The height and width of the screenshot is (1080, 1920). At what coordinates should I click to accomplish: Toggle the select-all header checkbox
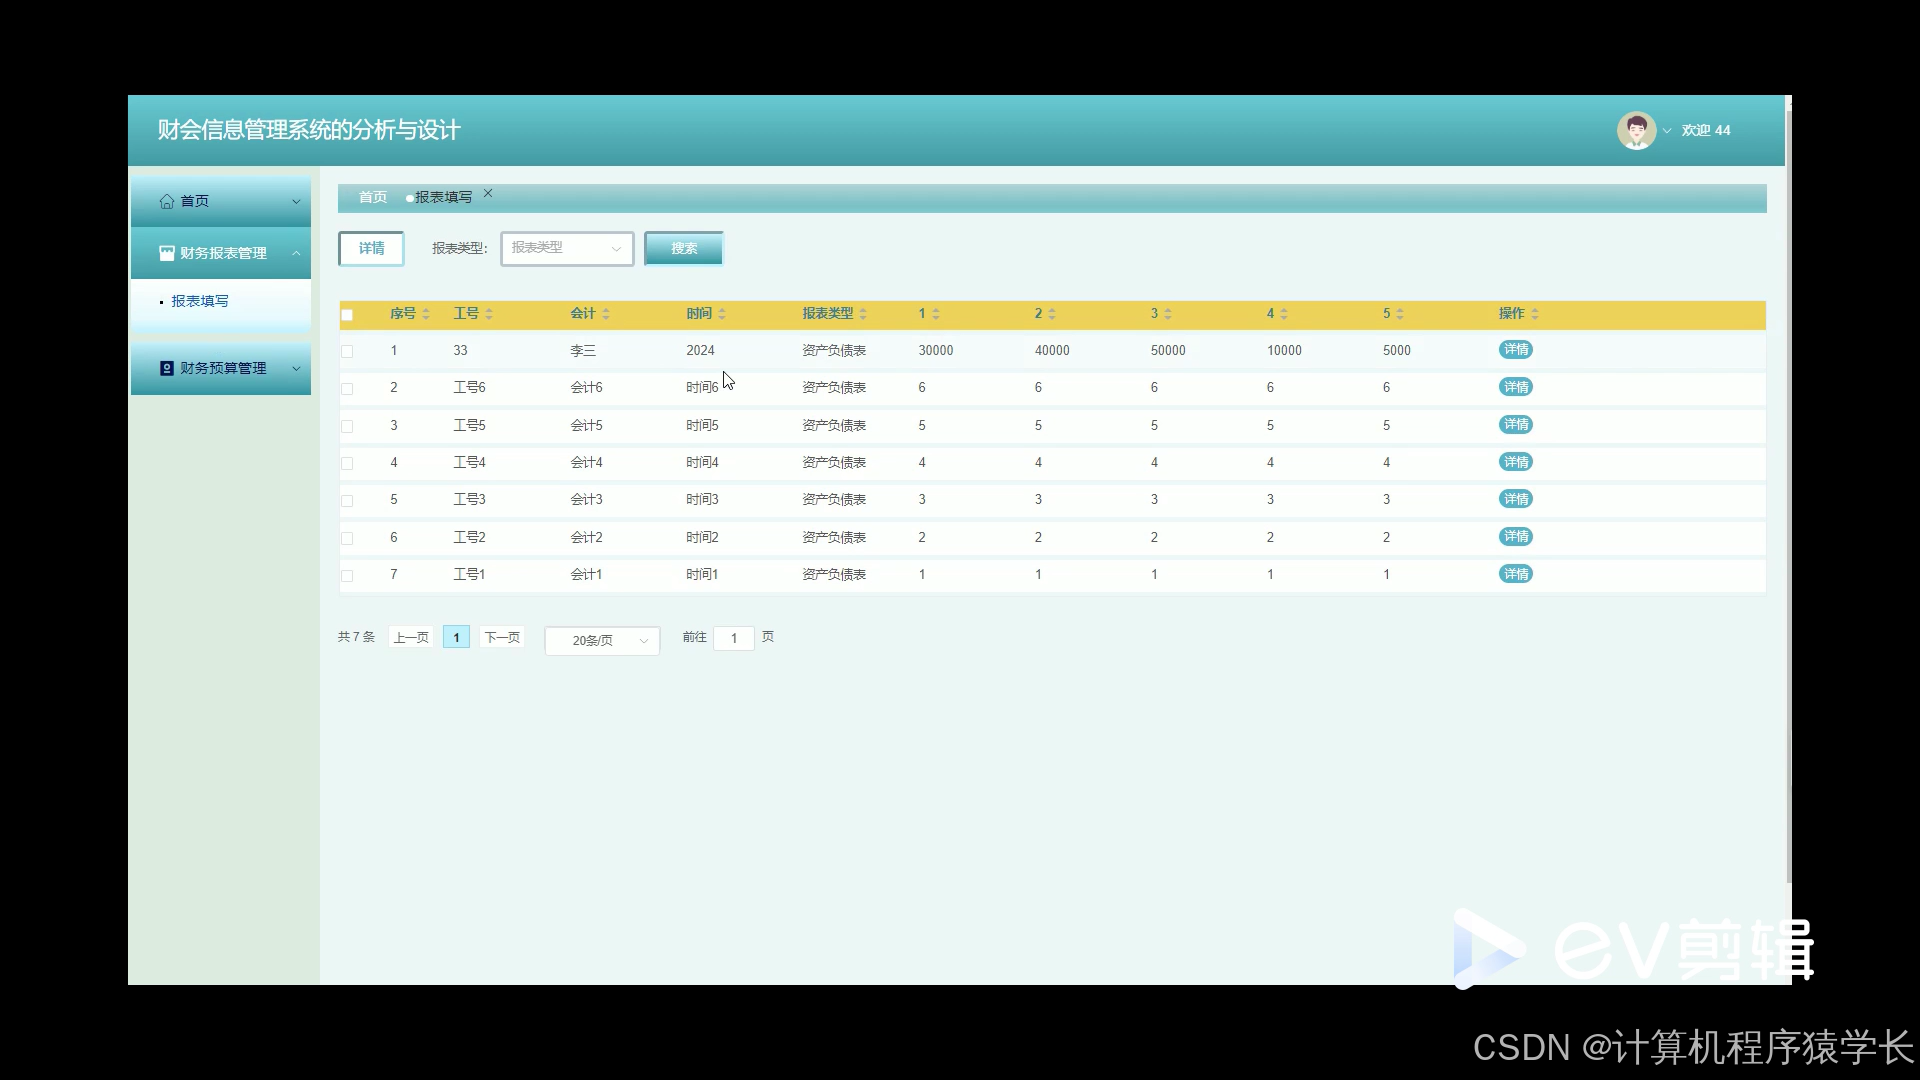[347, 315]
